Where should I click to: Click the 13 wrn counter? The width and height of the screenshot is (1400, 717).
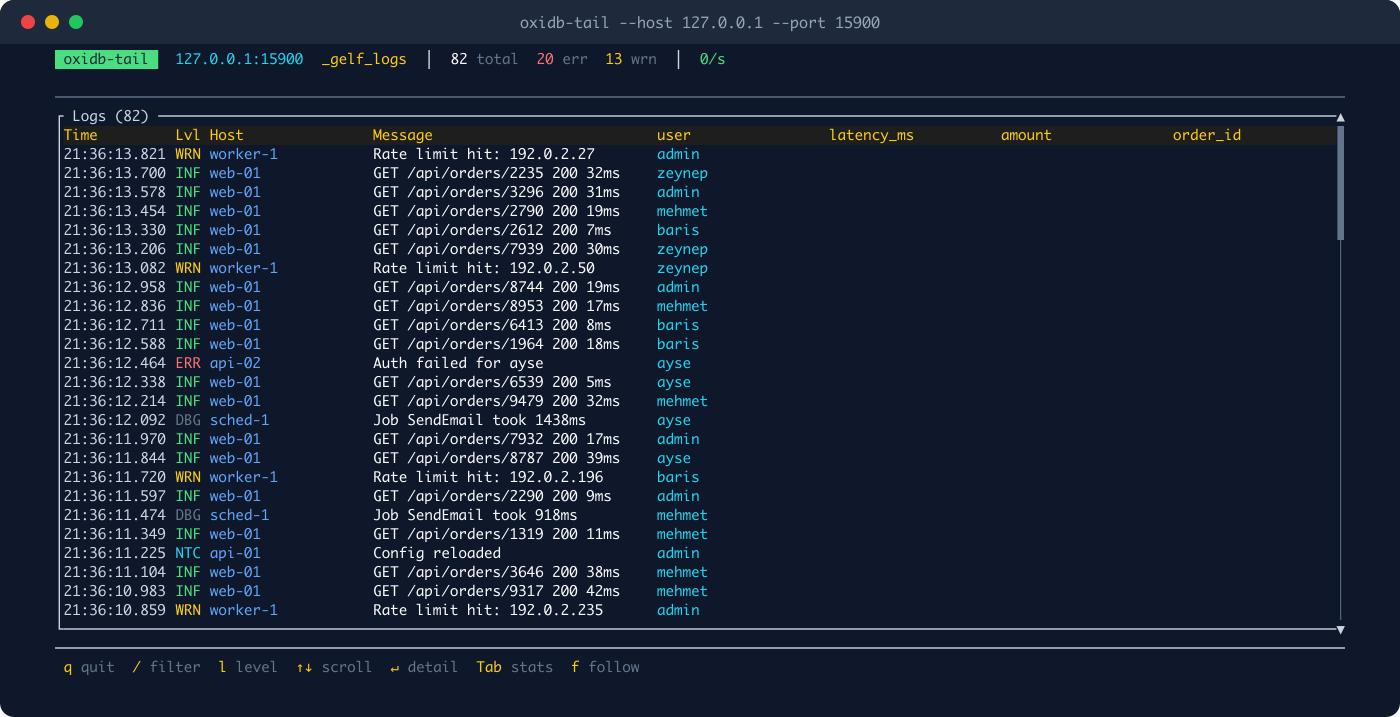click(631, 59)
